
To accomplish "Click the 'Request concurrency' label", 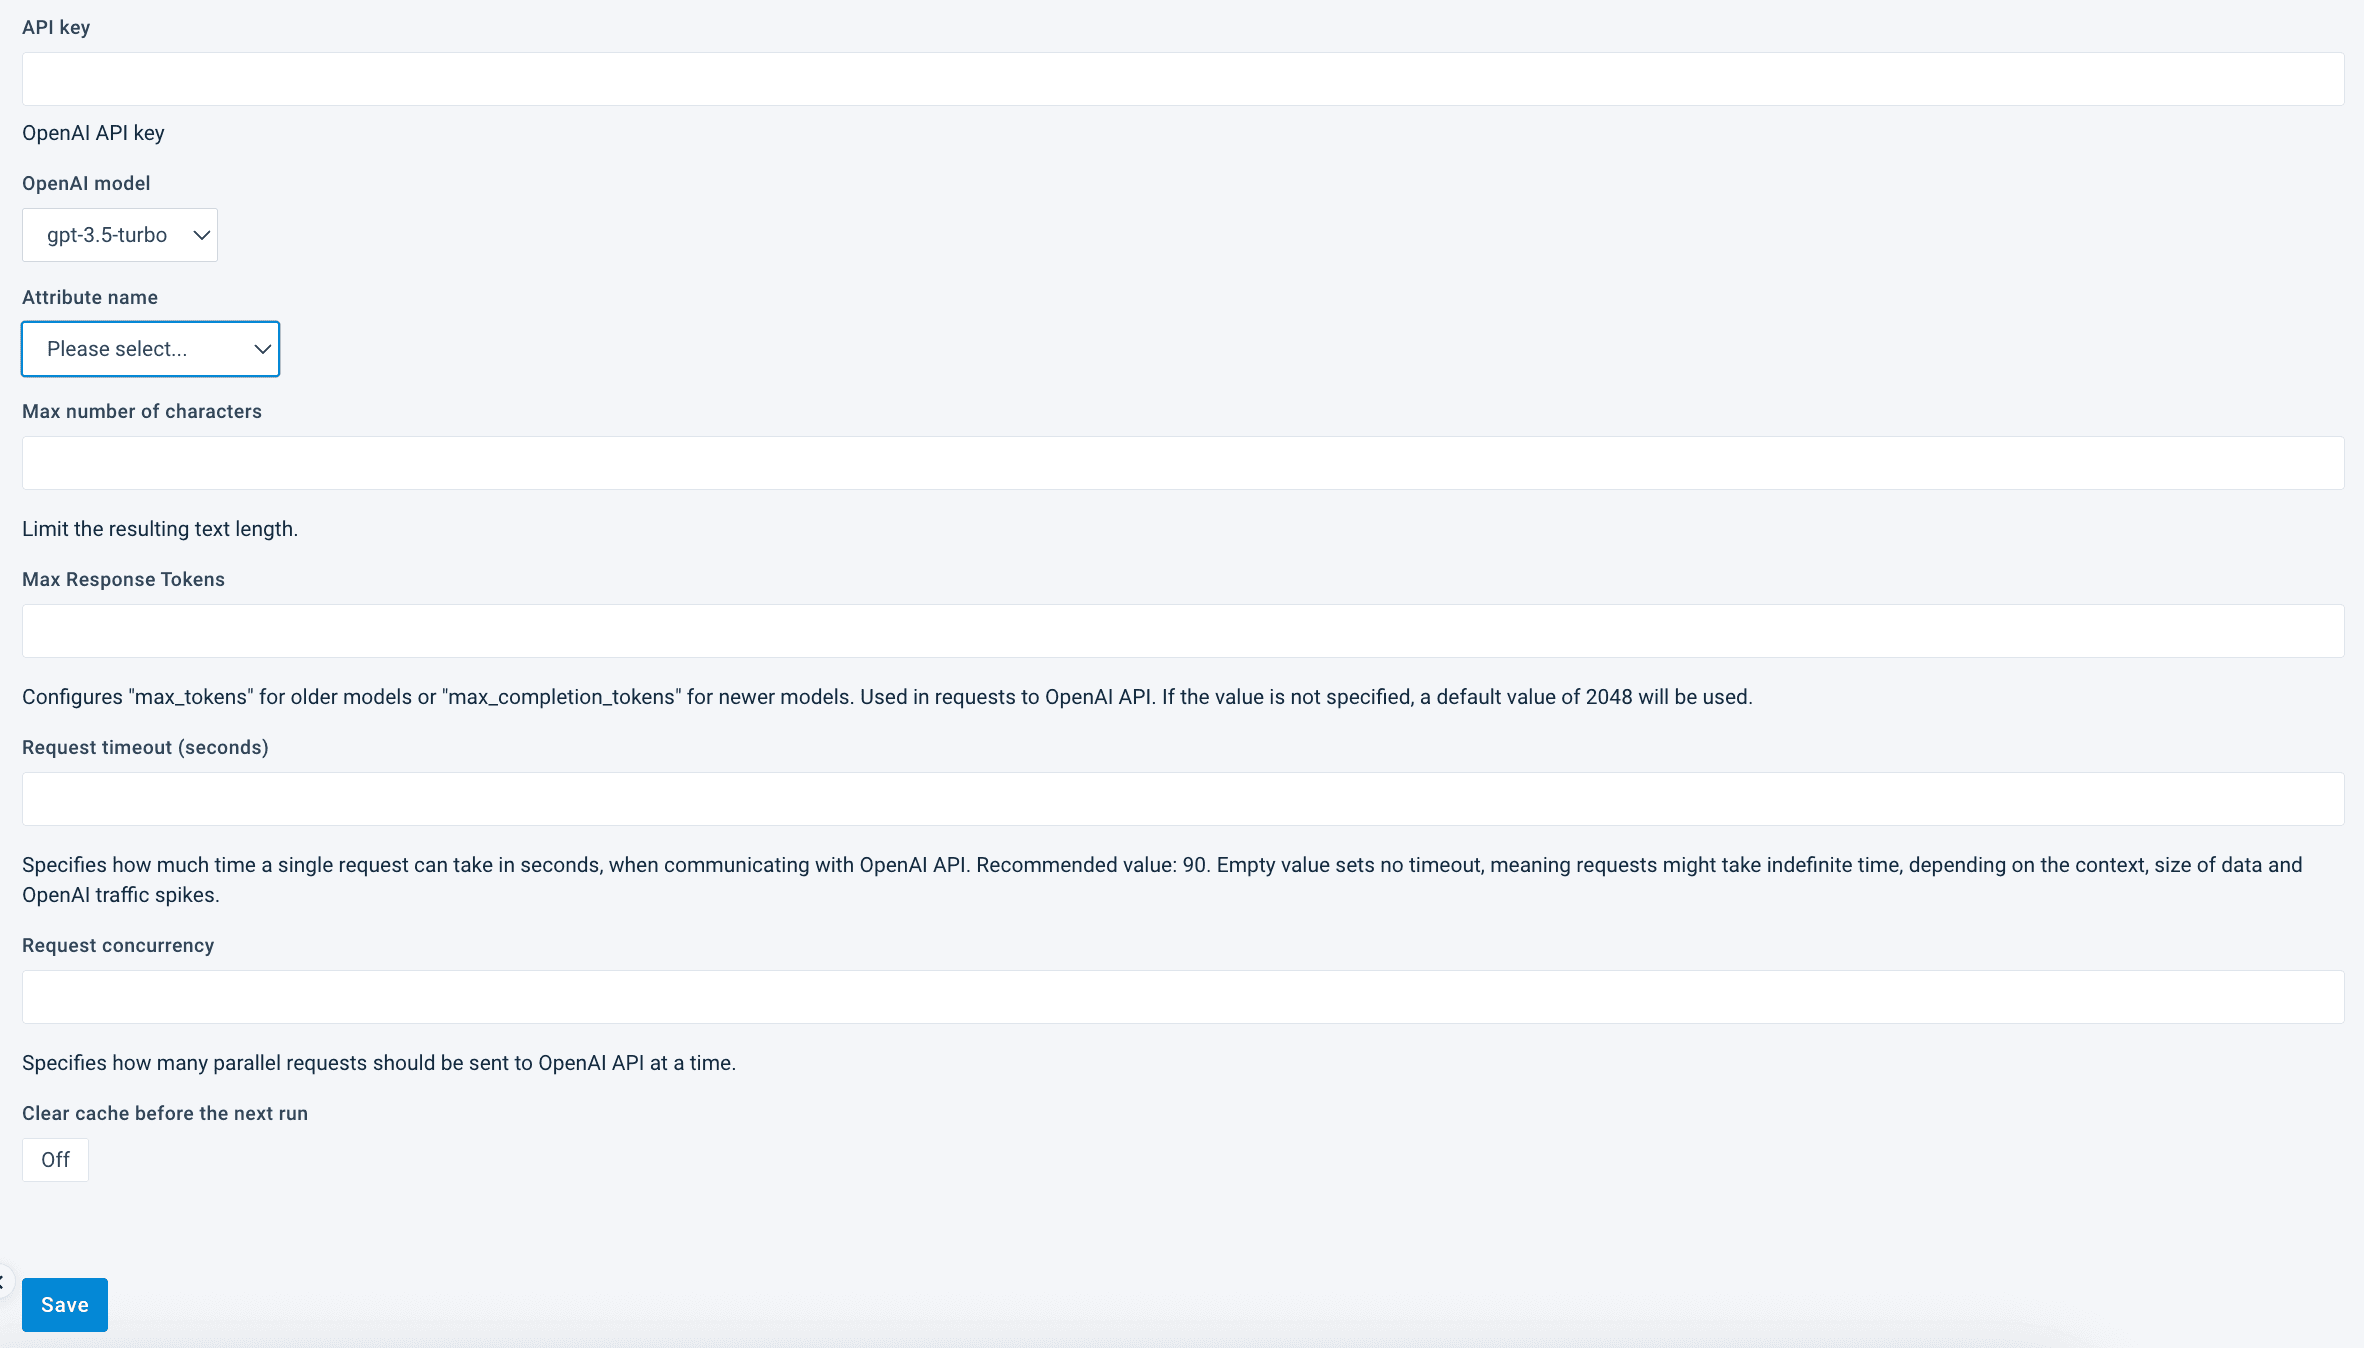I will (x=118, y=945).
